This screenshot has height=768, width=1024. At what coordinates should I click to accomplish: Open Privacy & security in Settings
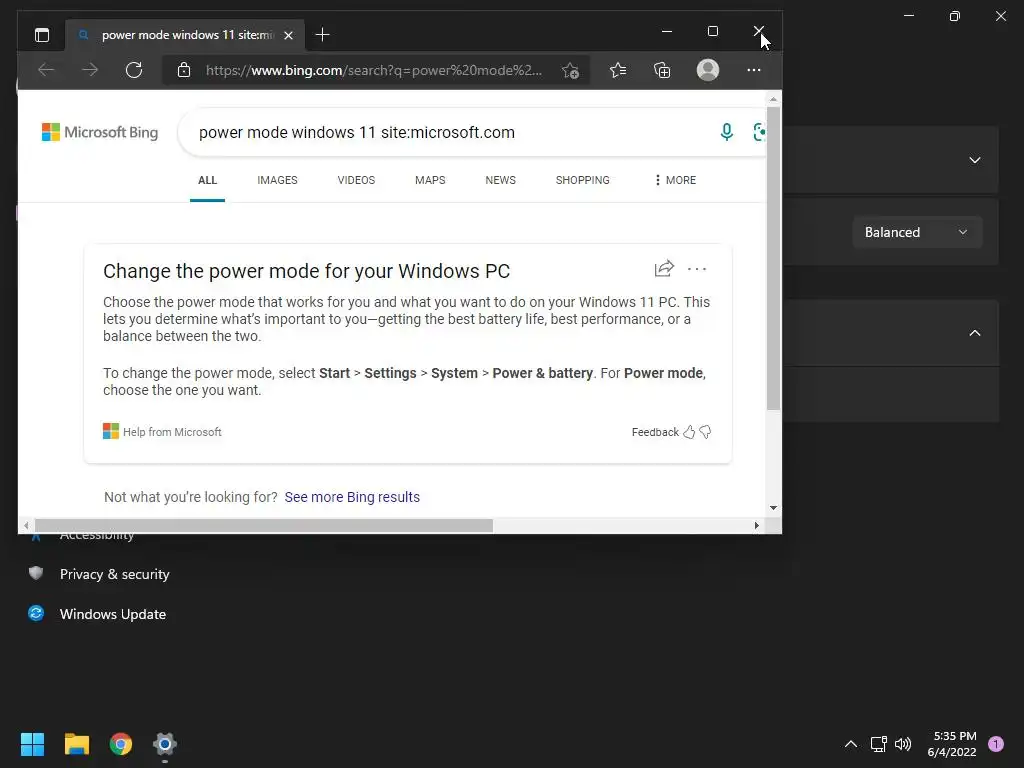pyautogui.click(x=98, y=574)
